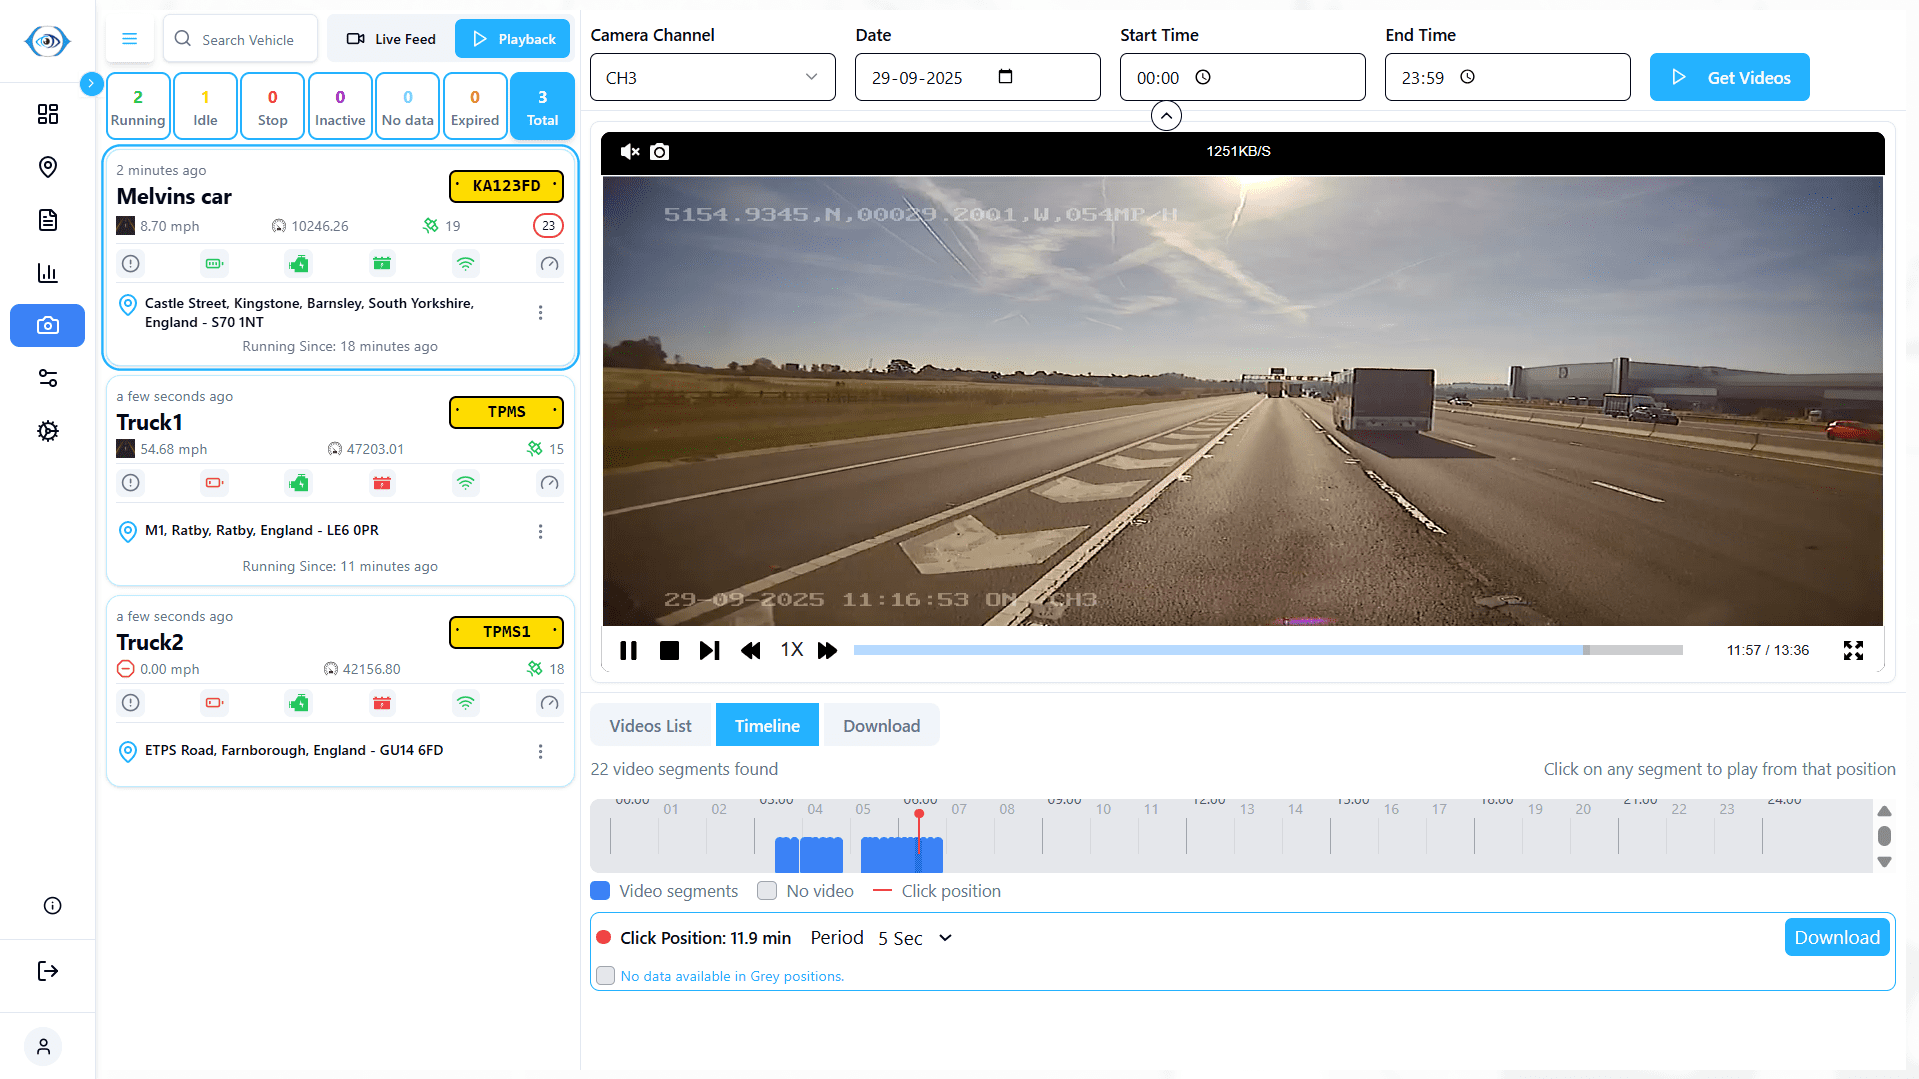This screenshot has height=1079, width=1919.
Task: Click the logout icon in sidebar
Action: pos(47,971)
